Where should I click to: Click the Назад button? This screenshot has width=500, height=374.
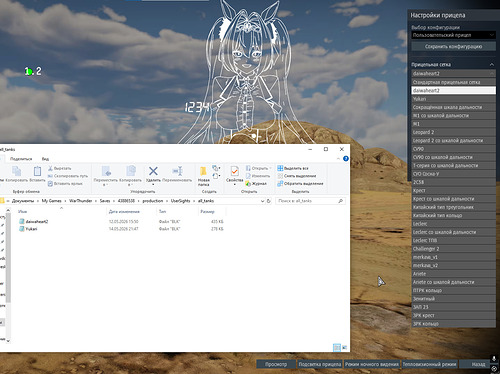coord(479,364)
